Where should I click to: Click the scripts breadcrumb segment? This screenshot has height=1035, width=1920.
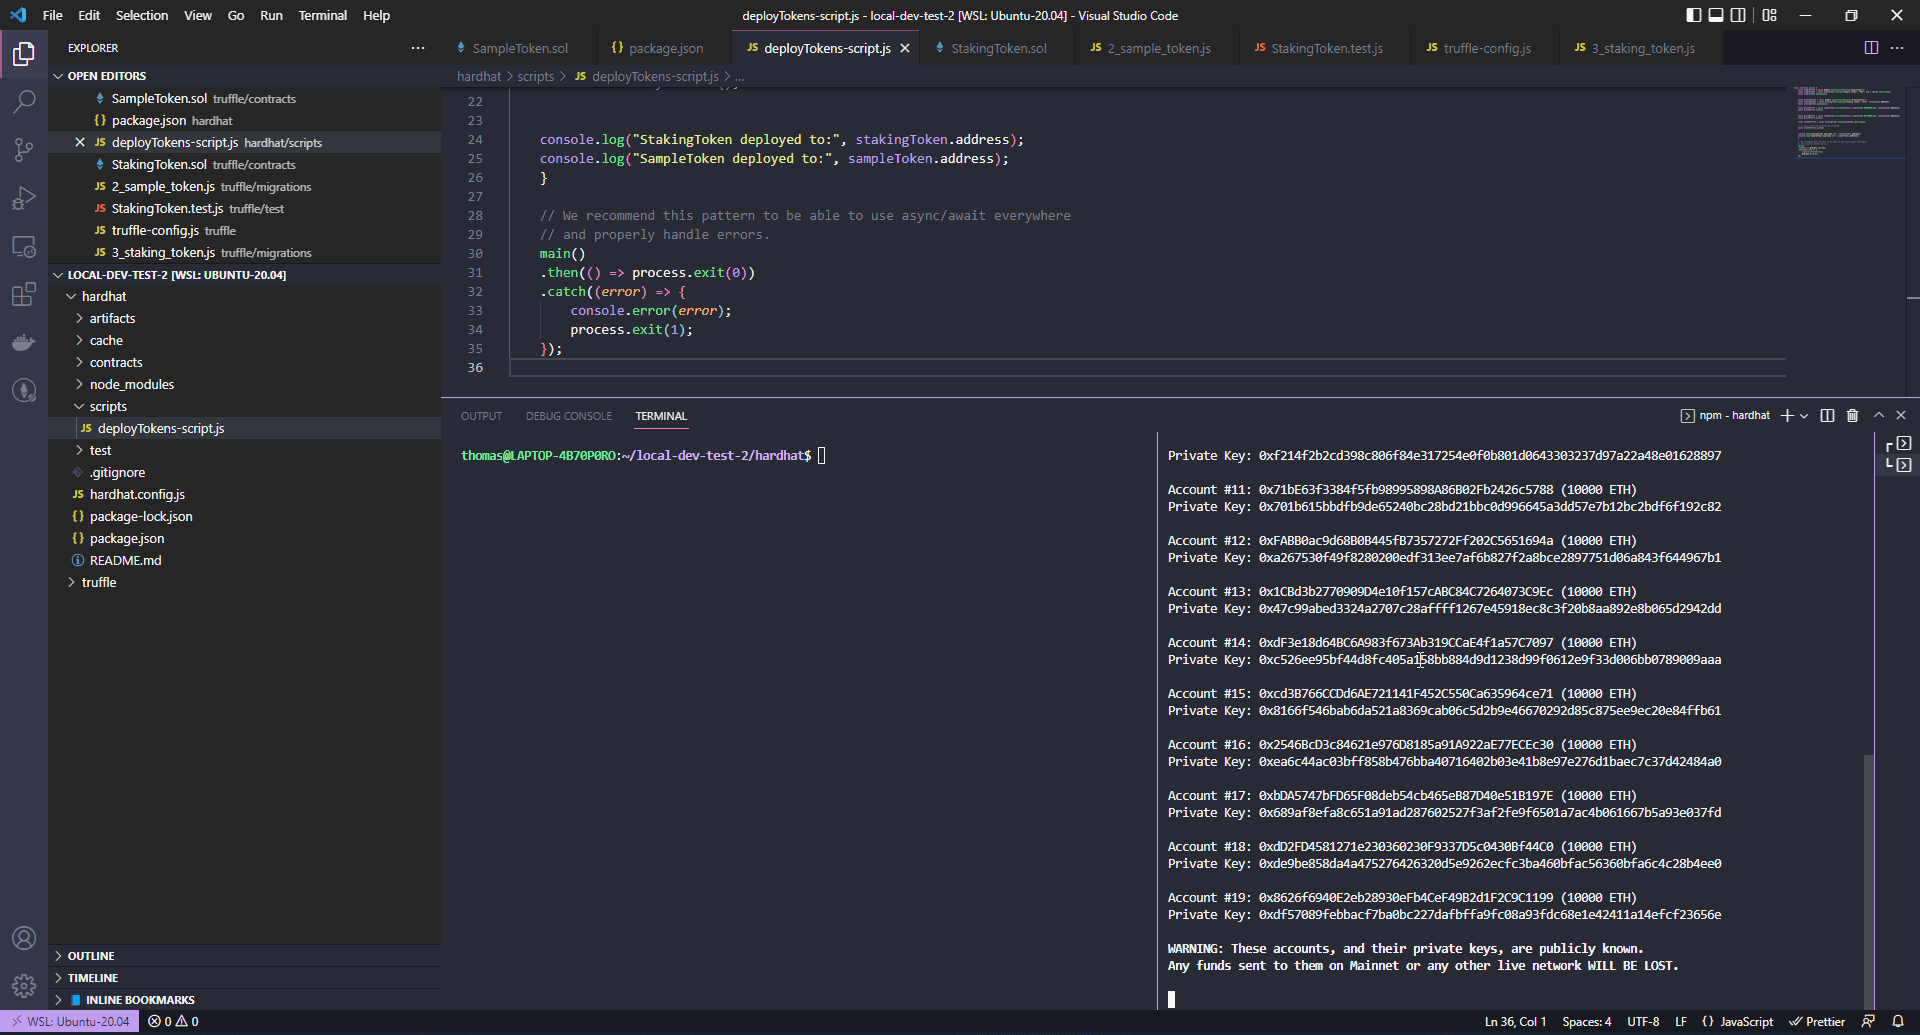pyautogui.click(x=535, y=76)
